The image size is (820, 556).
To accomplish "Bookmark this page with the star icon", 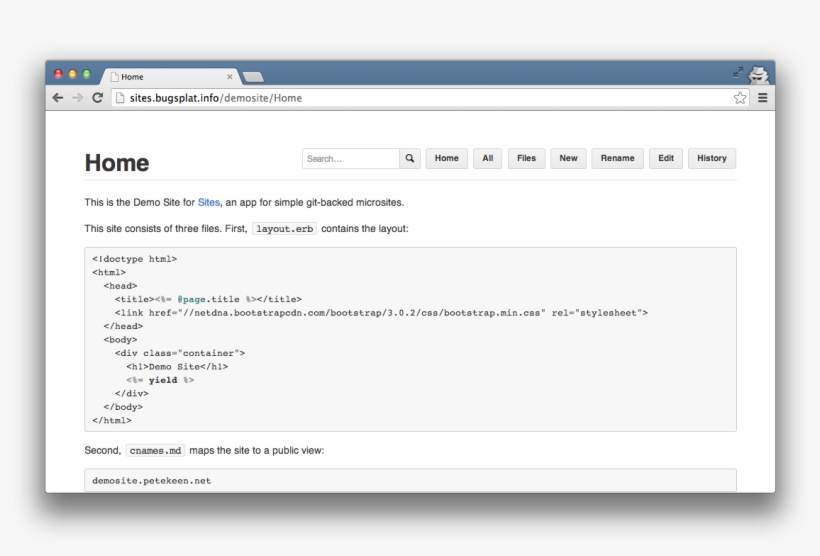I will (x=739, y=98).
